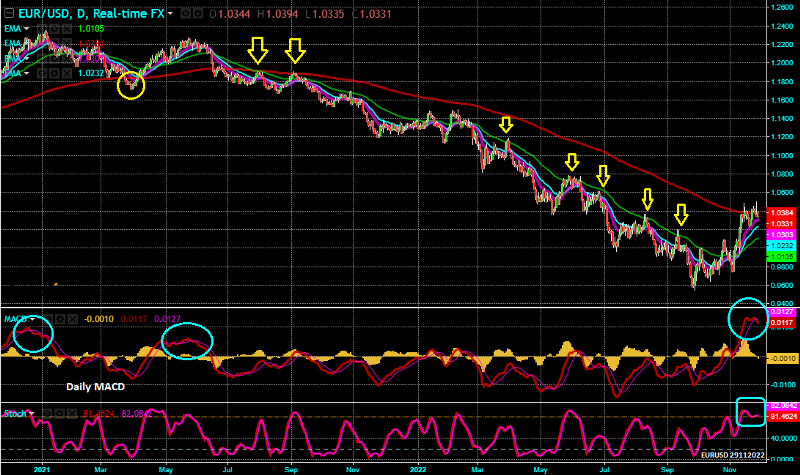Hide the EMA showing 1.0384
The height and width of the screenshot is (475, 800).
click(x=42, y=44)
